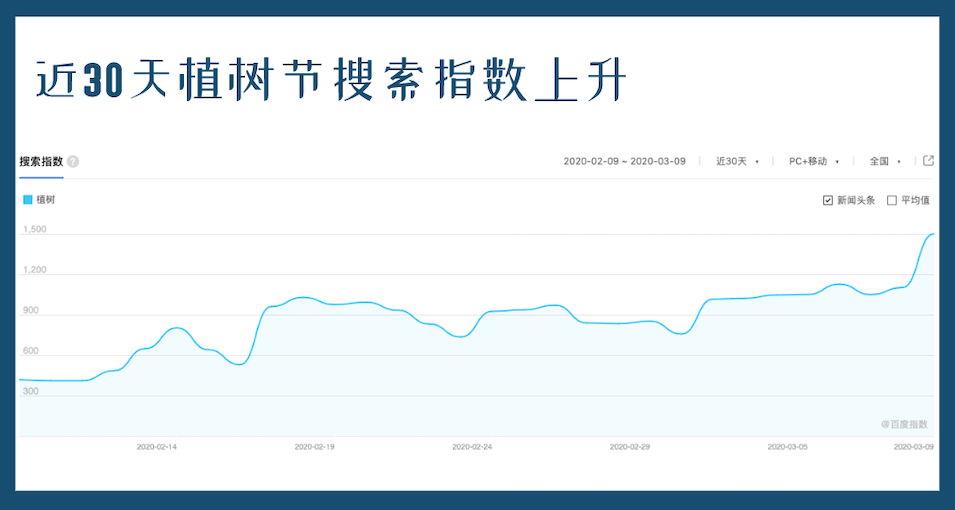Click the 2020-02-29 axis date label

(630, 447)
